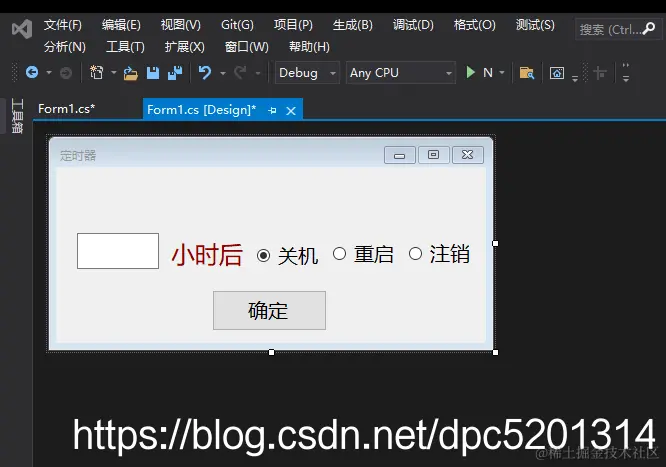Expand the dropdown arrow after the window icon
Image resolution: width=666 pixels, height=467 pixels.
(575, 78)
